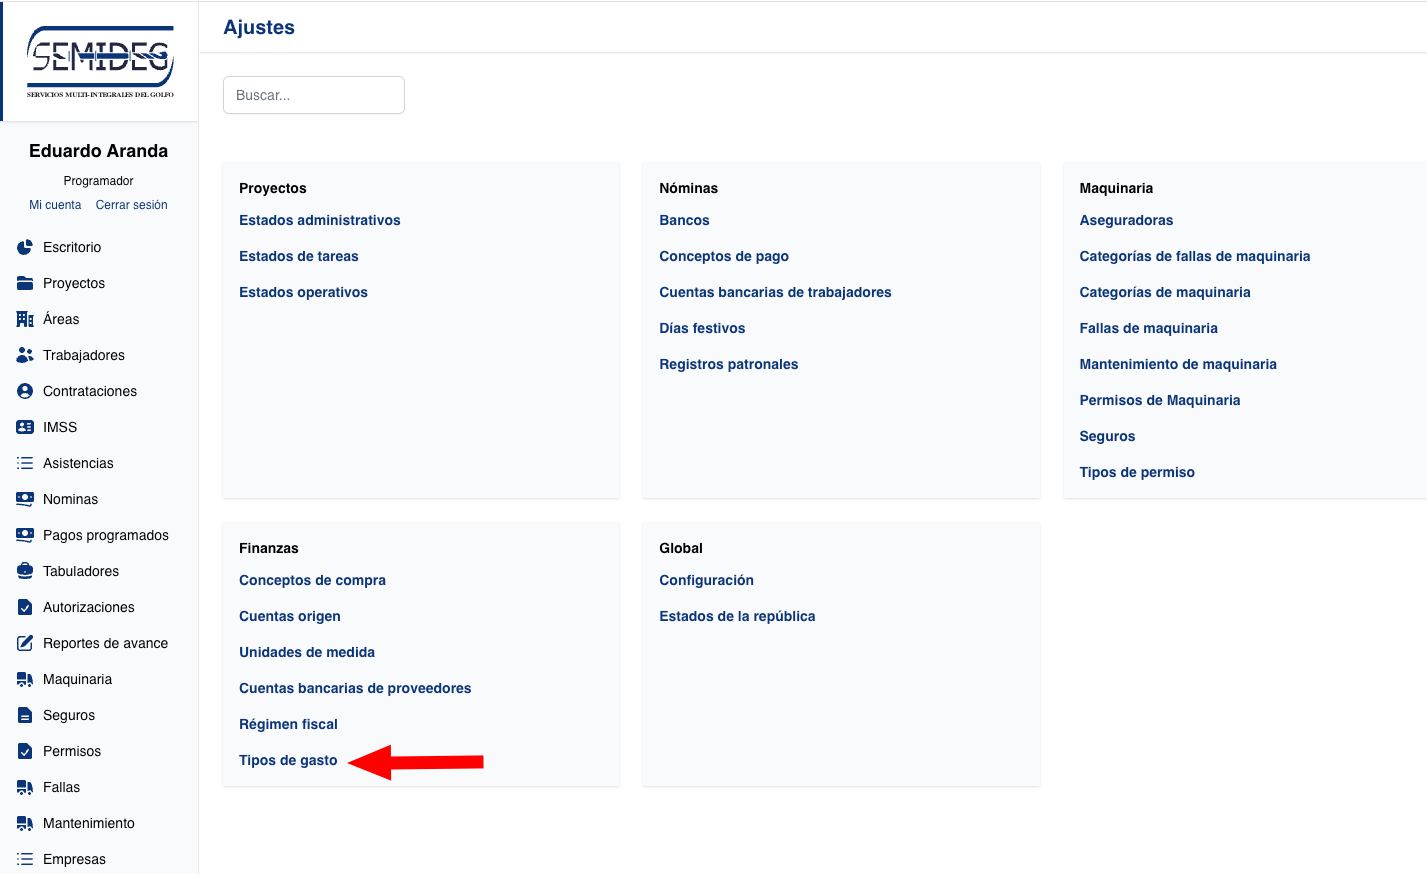Open Conceptos de pago settings
1427x874 pixels.
[723, 256]
